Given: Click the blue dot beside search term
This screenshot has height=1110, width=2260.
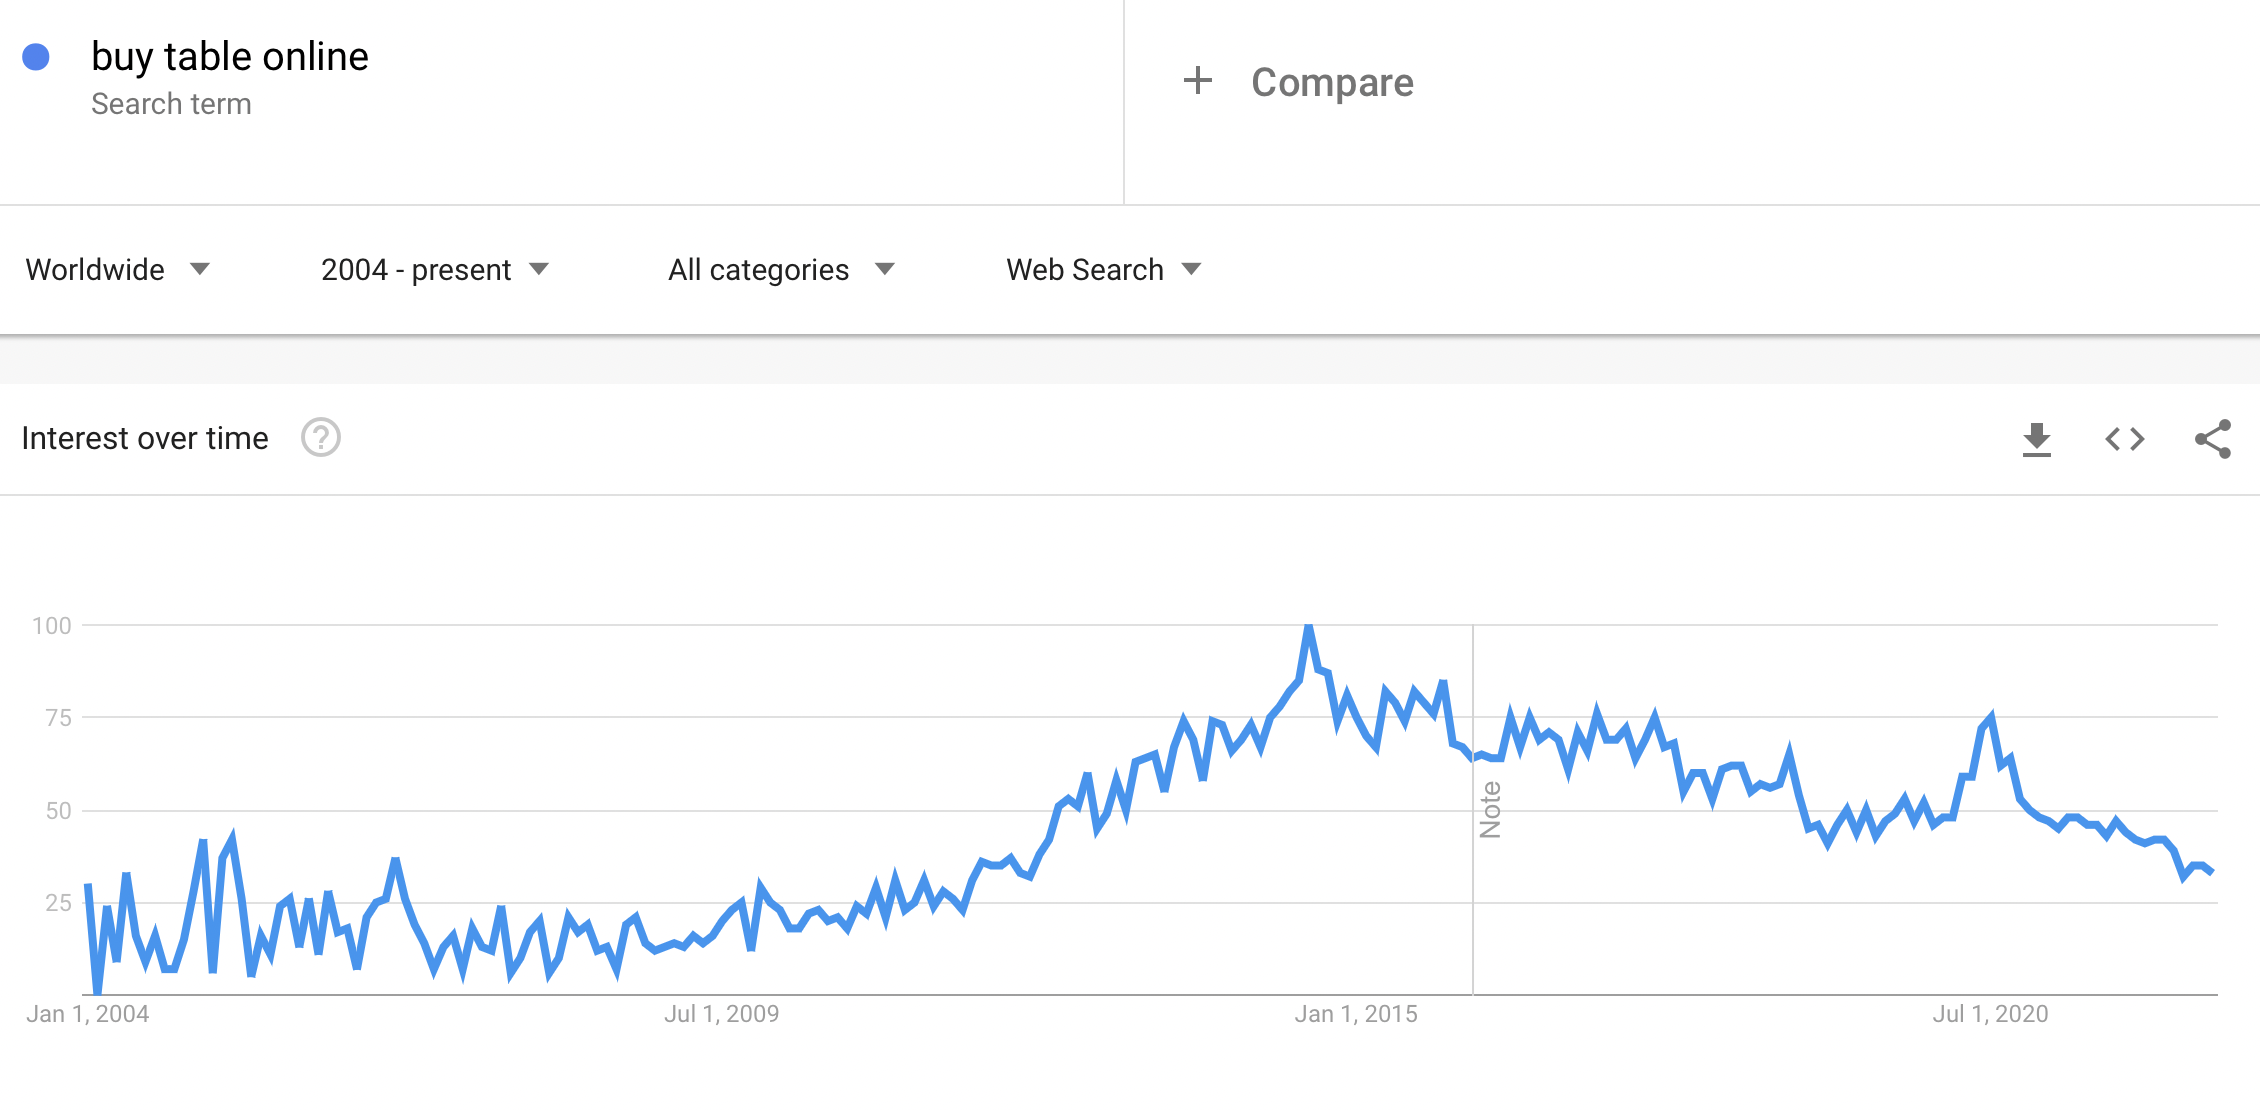Looking at the screenshot, I should coord(36,57).
